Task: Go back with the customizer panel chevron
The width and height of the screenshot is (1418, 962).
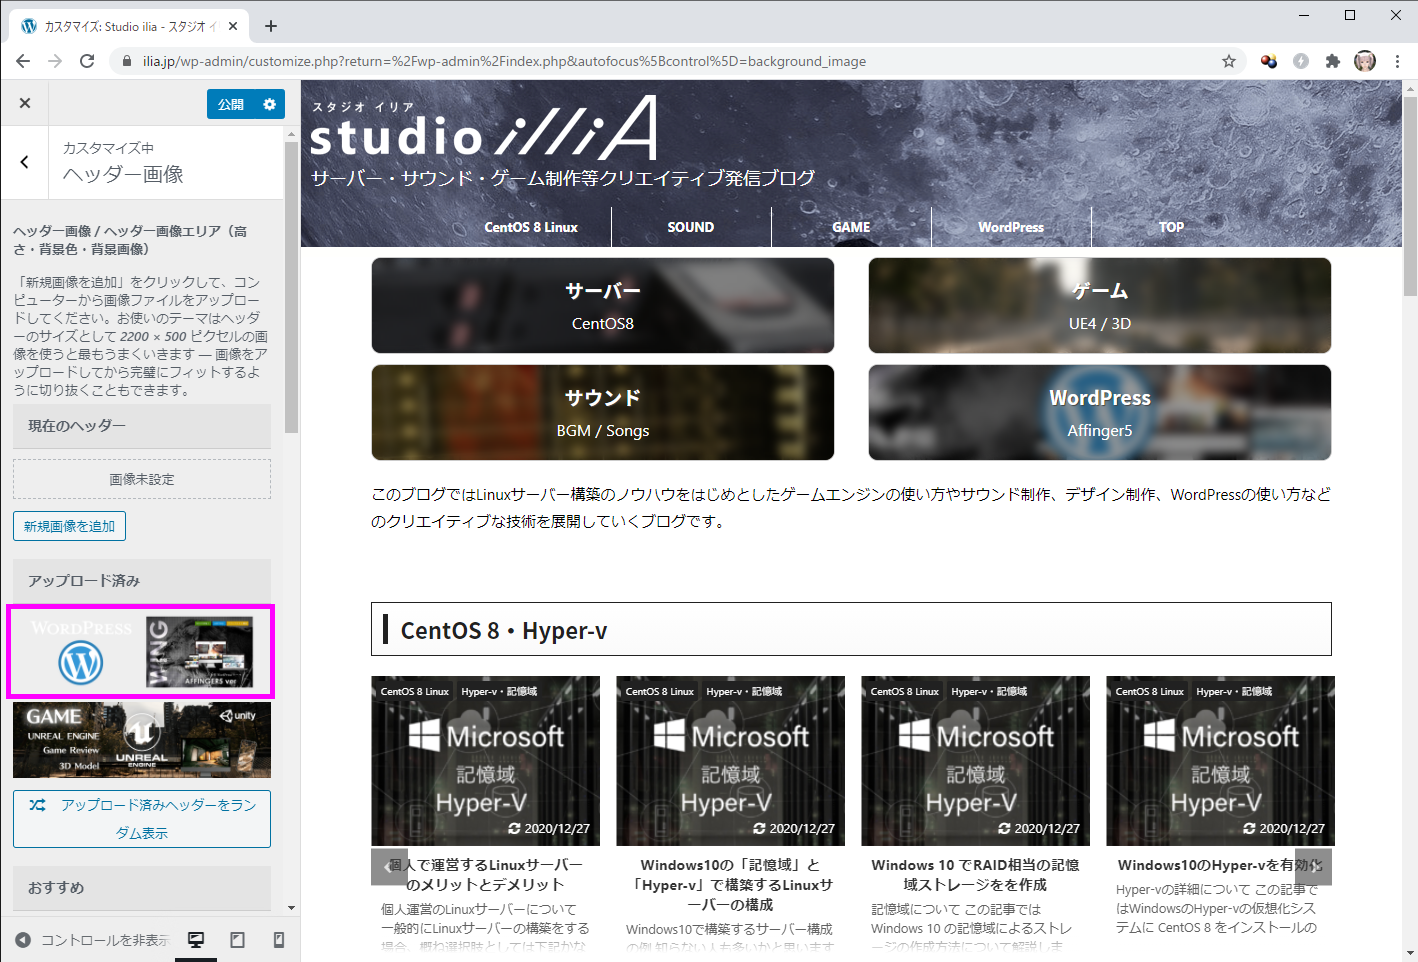Action: click(x=25, y=162)
